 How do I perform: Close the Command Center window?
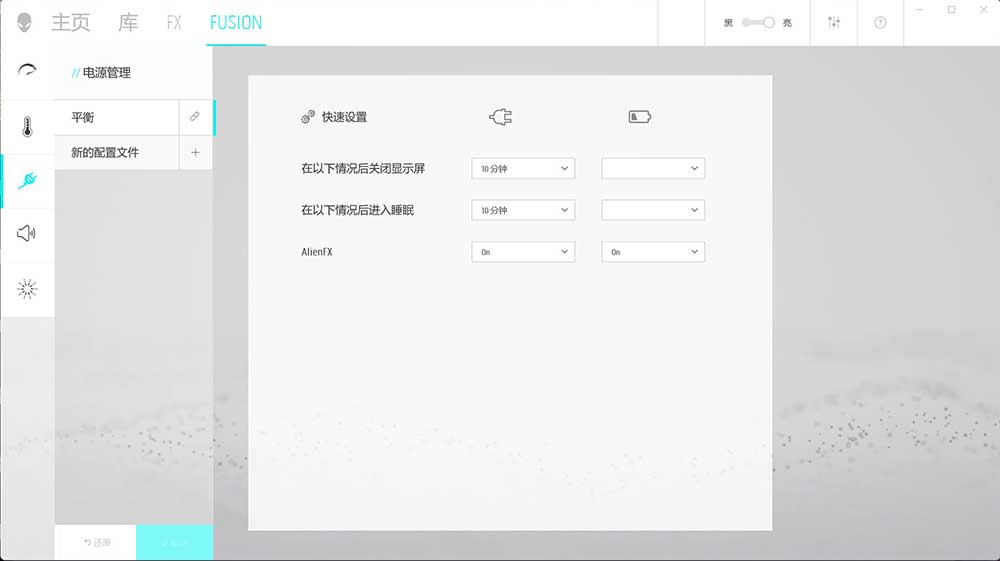pos(983,10)
